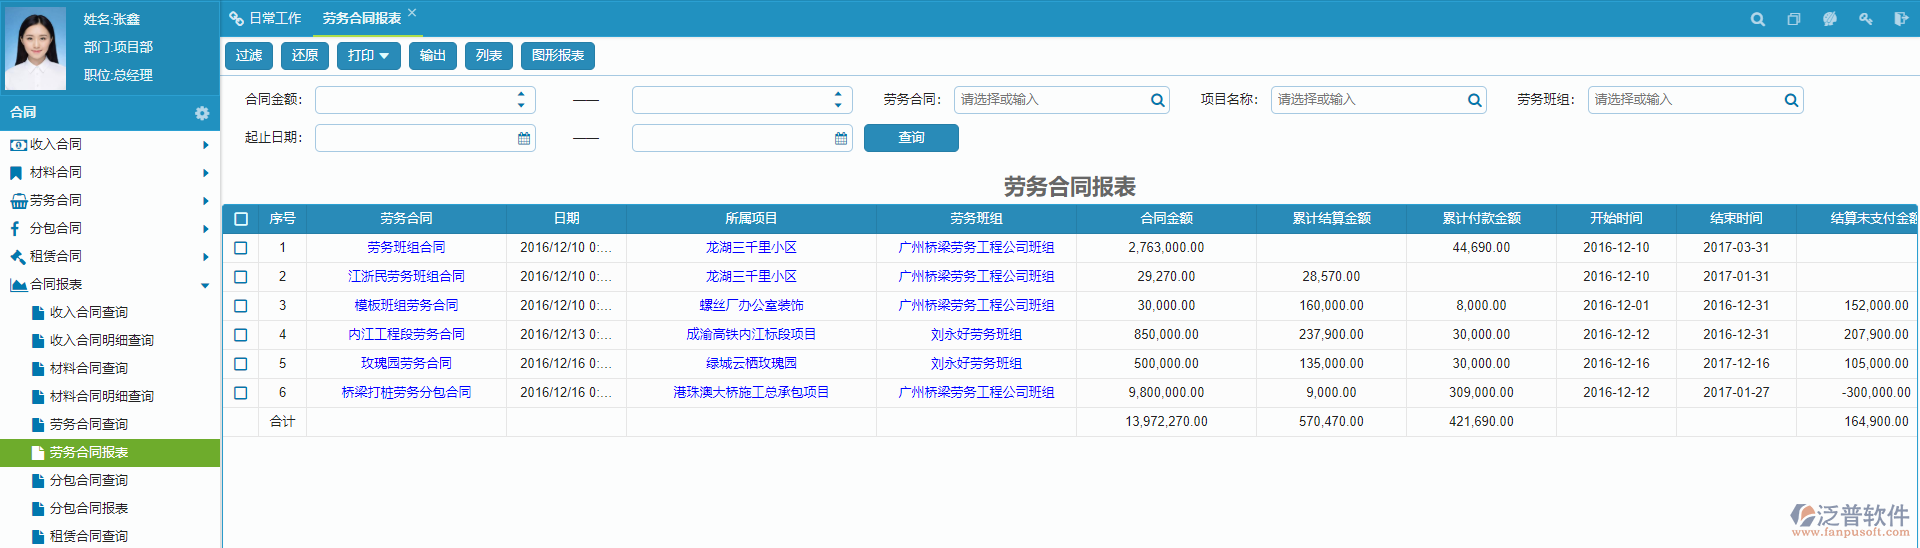
Task: Click the 查询 button
Action: pos(910,138)
